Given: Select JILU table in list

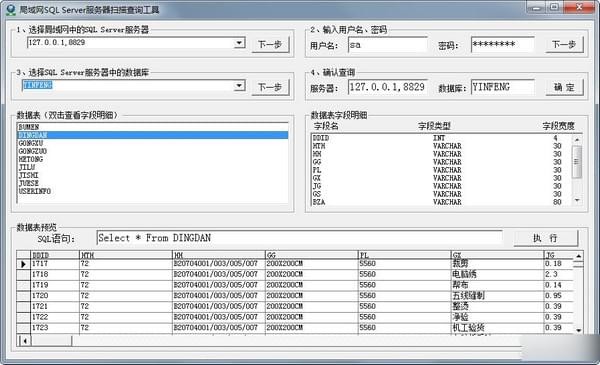Looking at the screenshot, I should click(x=153, y=167).
